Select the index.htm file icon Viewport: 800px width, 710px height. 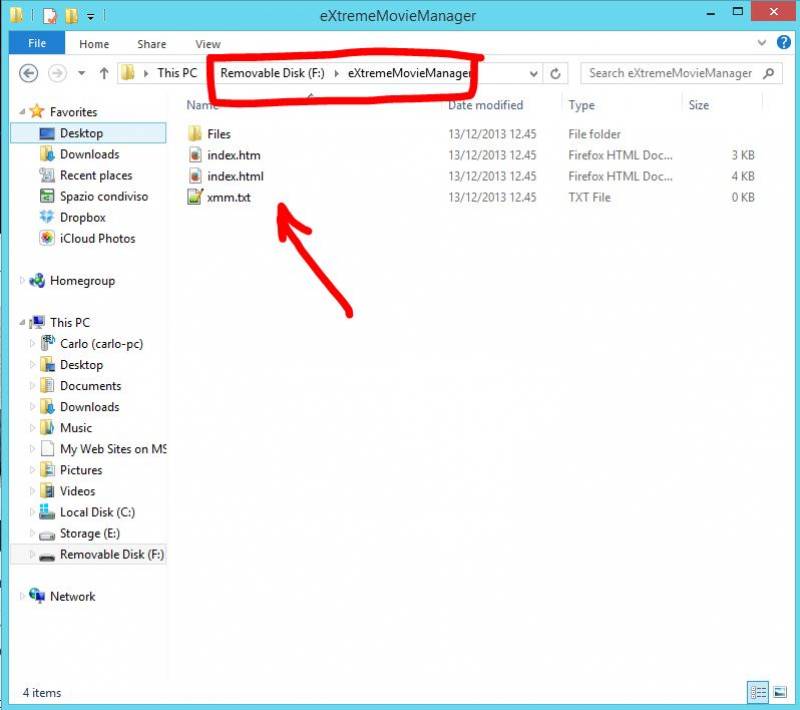click(x=195, y=155)
